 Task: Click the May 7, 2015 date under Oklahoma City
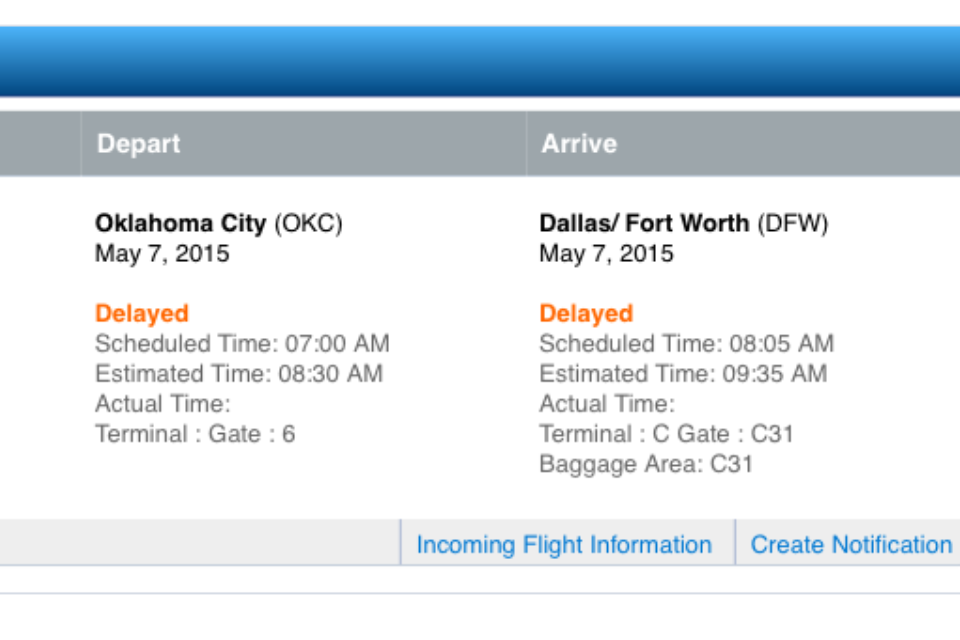click(x=162, y=253)
